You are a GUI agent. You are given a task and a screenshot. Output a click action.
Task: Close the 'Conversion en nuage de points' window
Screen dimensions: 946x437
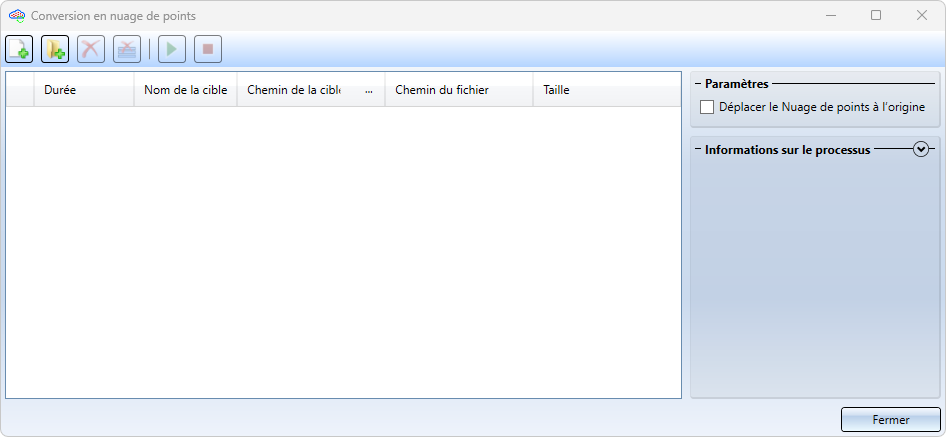click(x=921, y=15)
